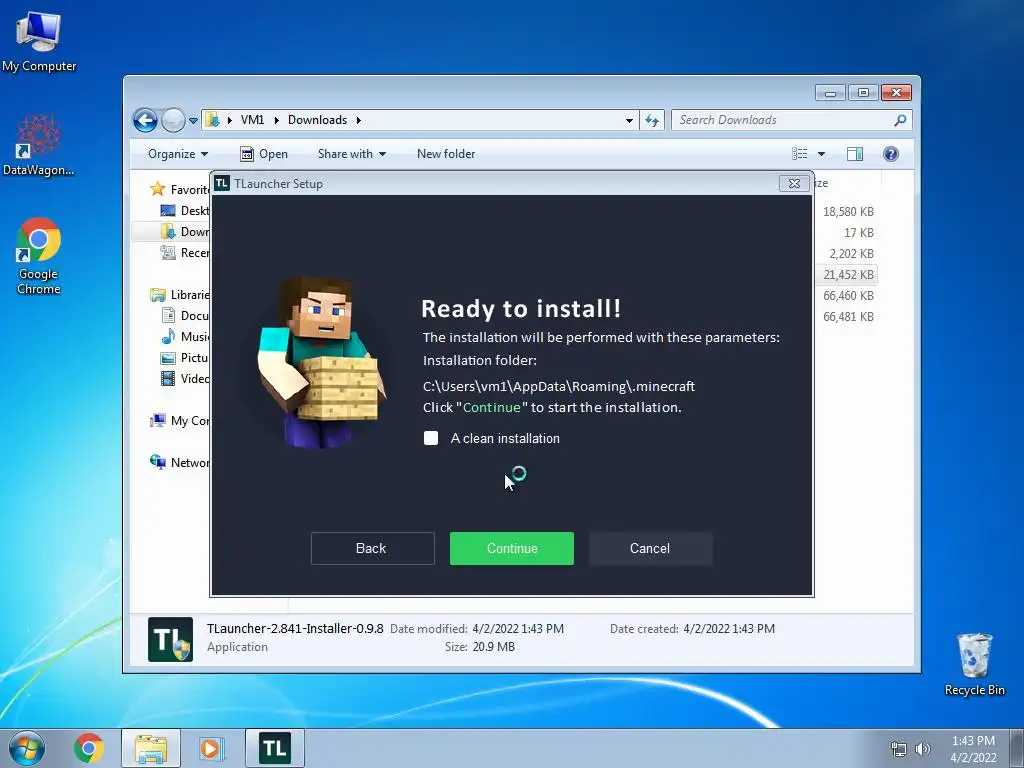The height and width of the screenshot is (768, 1024).
Task: Select Libraries in navigation pane
Action: [x=180, y=295]
